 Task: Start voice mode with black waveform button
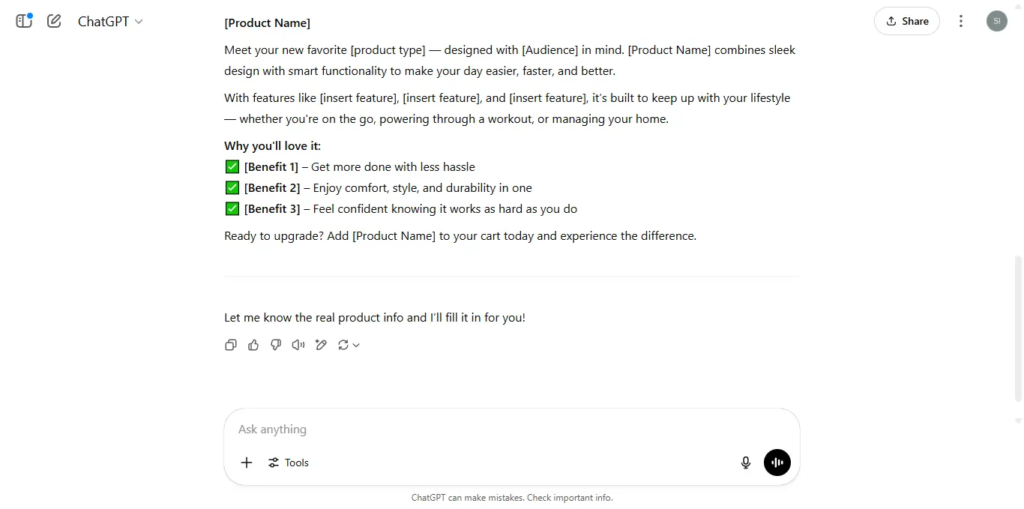click(777, 463)
